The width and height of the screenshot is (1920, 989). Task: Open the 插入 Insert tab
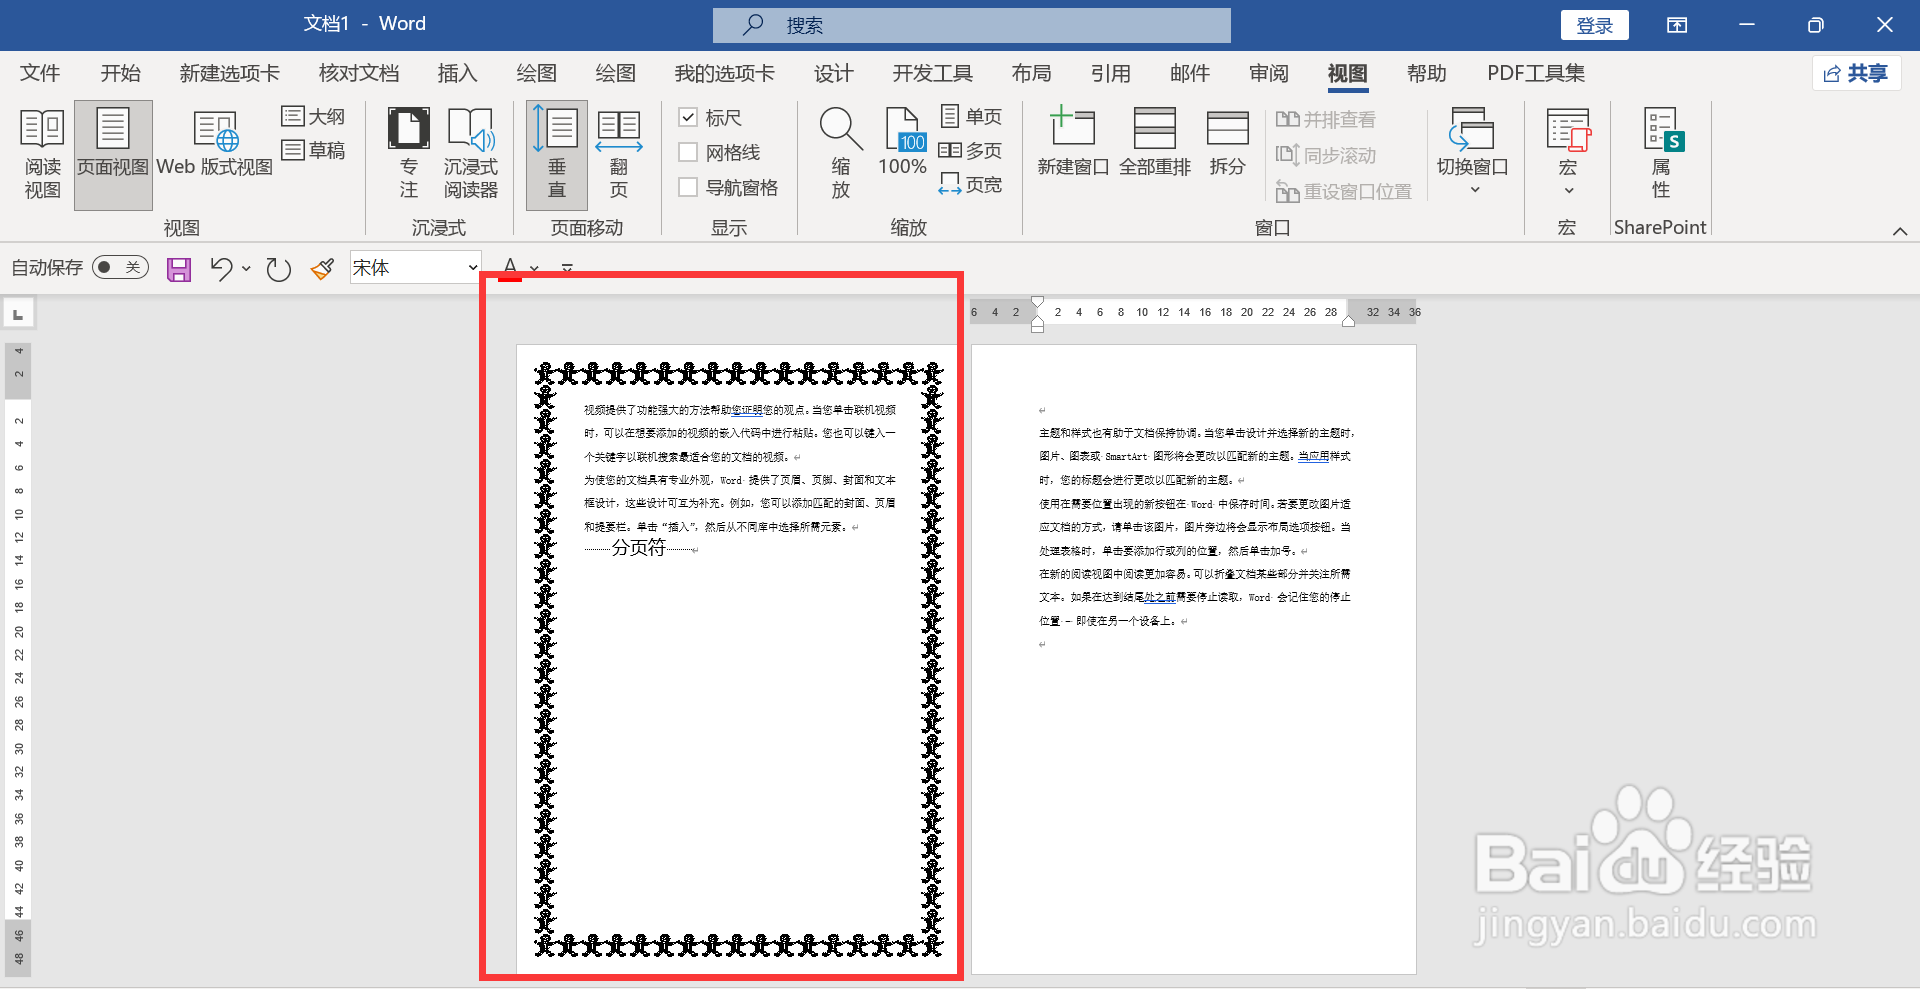457,73
